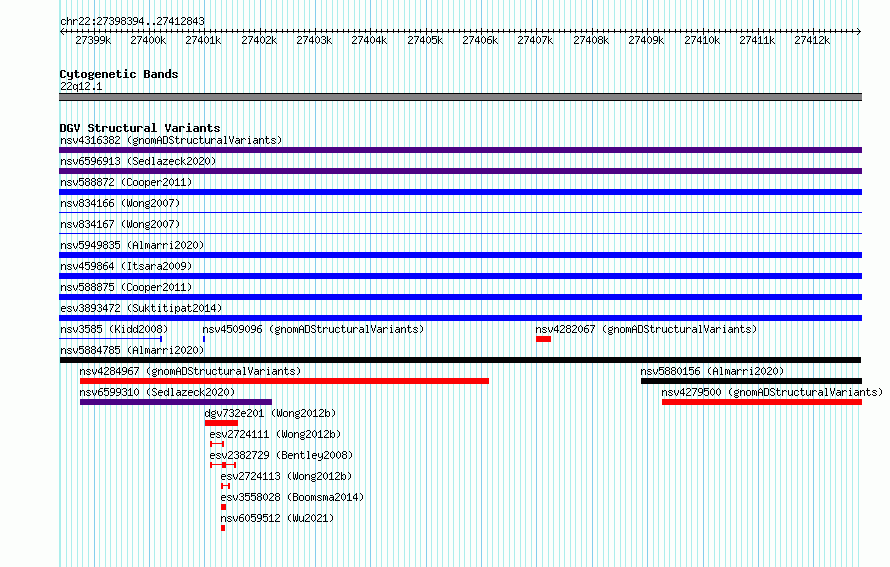The width and height of the screenshot is (890, 567).
Task: Click nsv4284967 gnomAD variant label
Action: [190, 371]
